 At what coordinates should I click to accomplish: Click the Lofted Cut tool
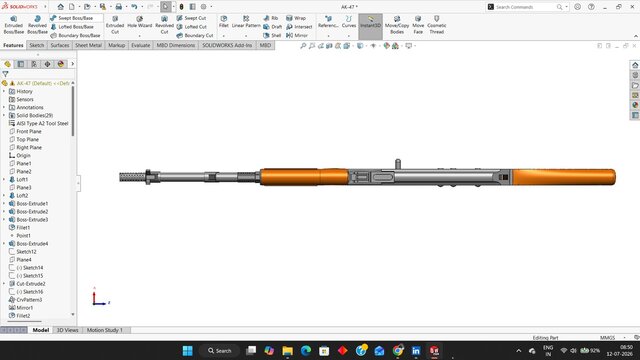pos(191,27)
